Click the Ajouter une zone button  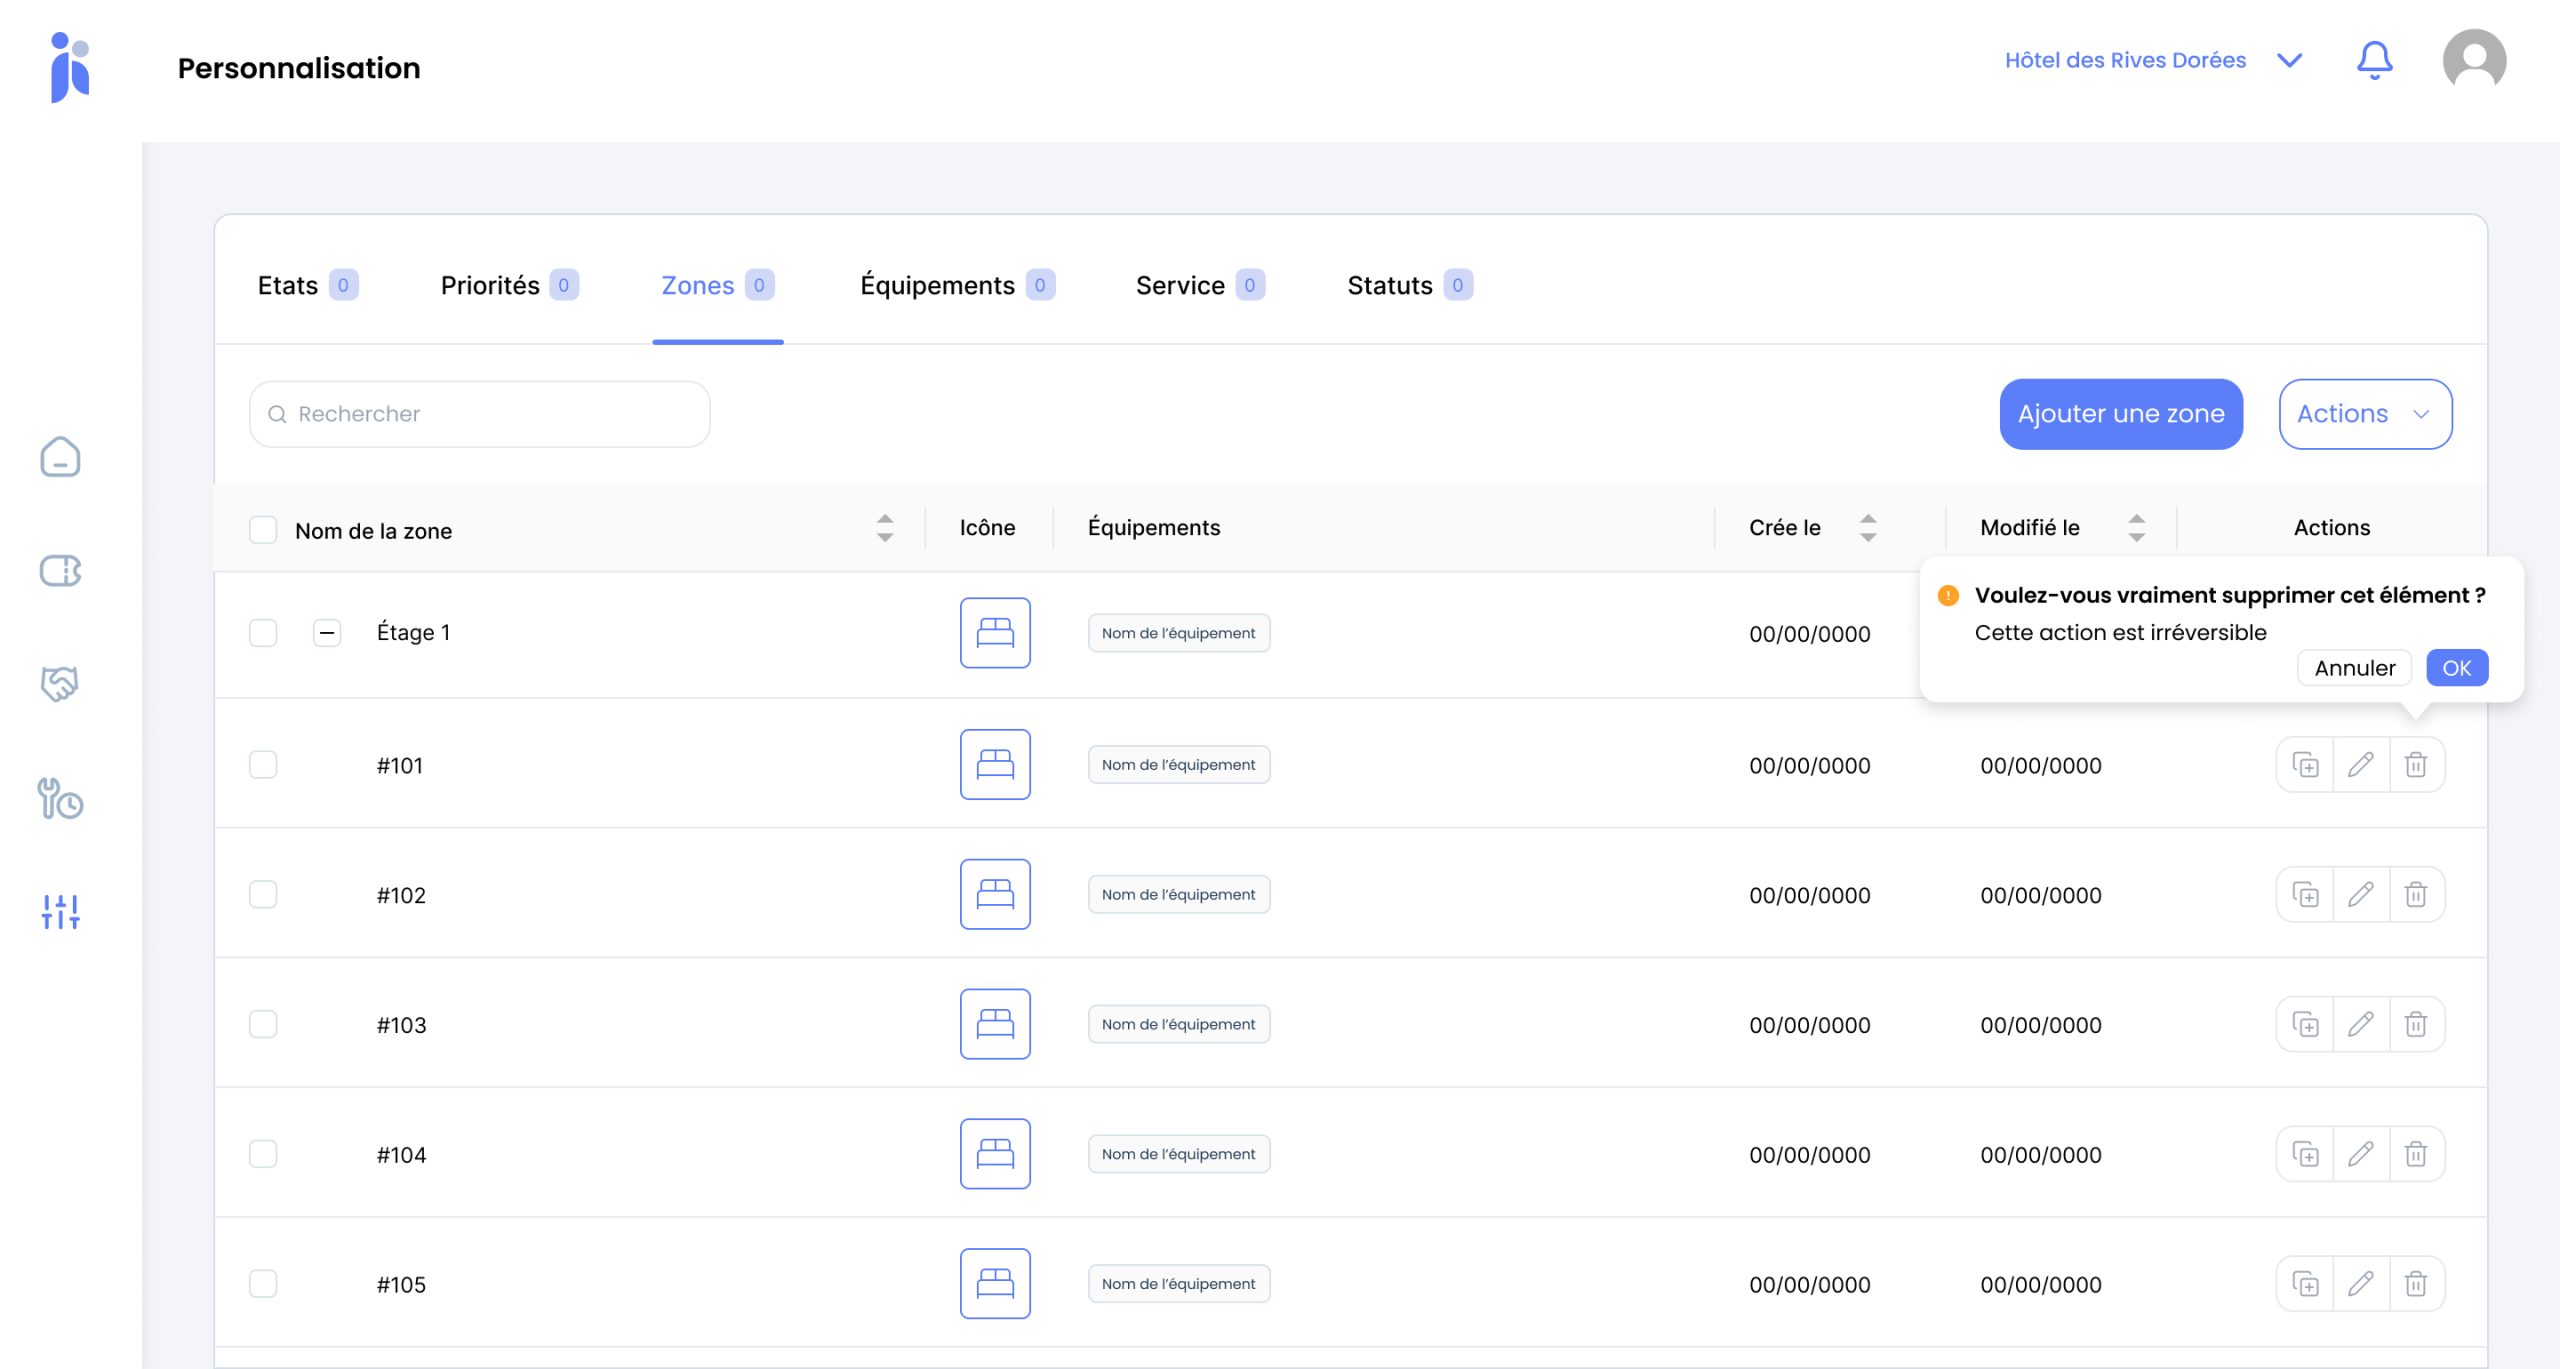click(2120, 414)
